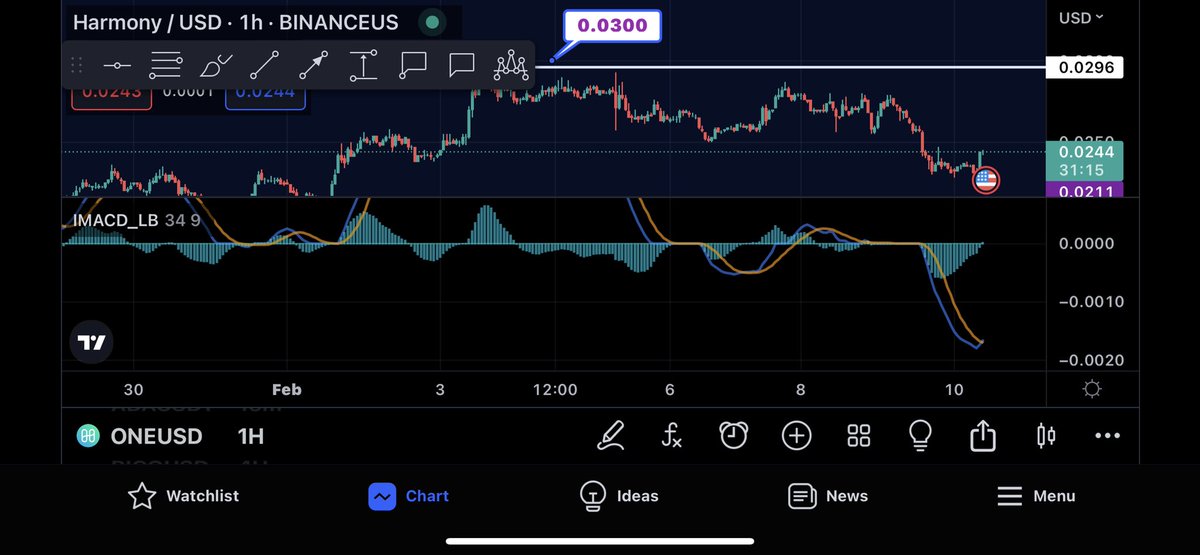The width and height of the screenshot is (1200, 555).
Task: Tap the blue 0.0244 buy price button
Action: tap(265, 92)
